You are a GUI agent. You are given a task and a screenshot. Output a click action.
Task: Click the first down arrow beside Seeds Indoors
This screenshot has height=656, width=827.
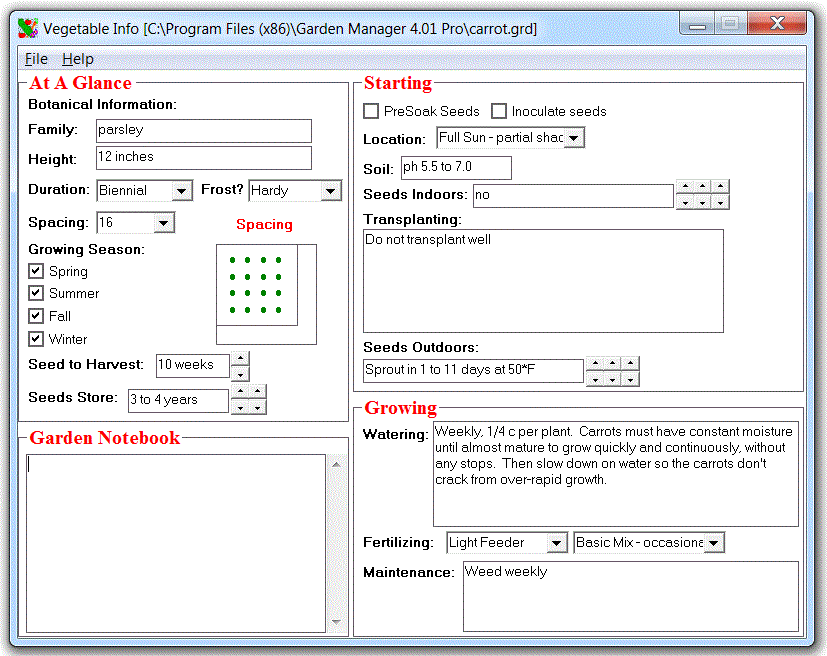point(685,202)
